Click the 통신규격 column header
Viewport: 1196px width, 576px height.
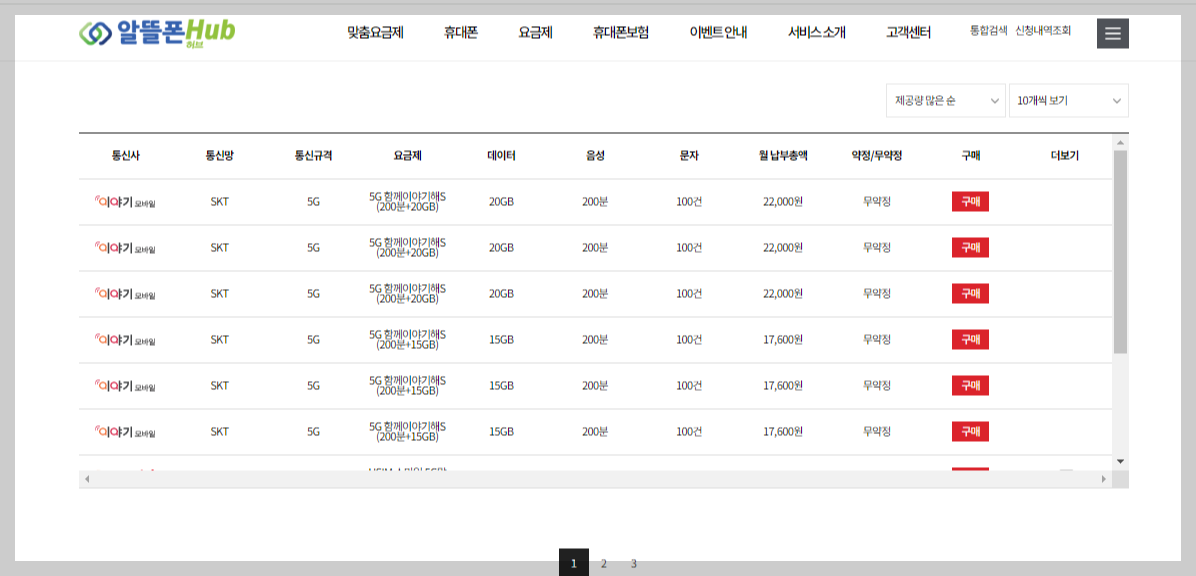pos(313,156)
